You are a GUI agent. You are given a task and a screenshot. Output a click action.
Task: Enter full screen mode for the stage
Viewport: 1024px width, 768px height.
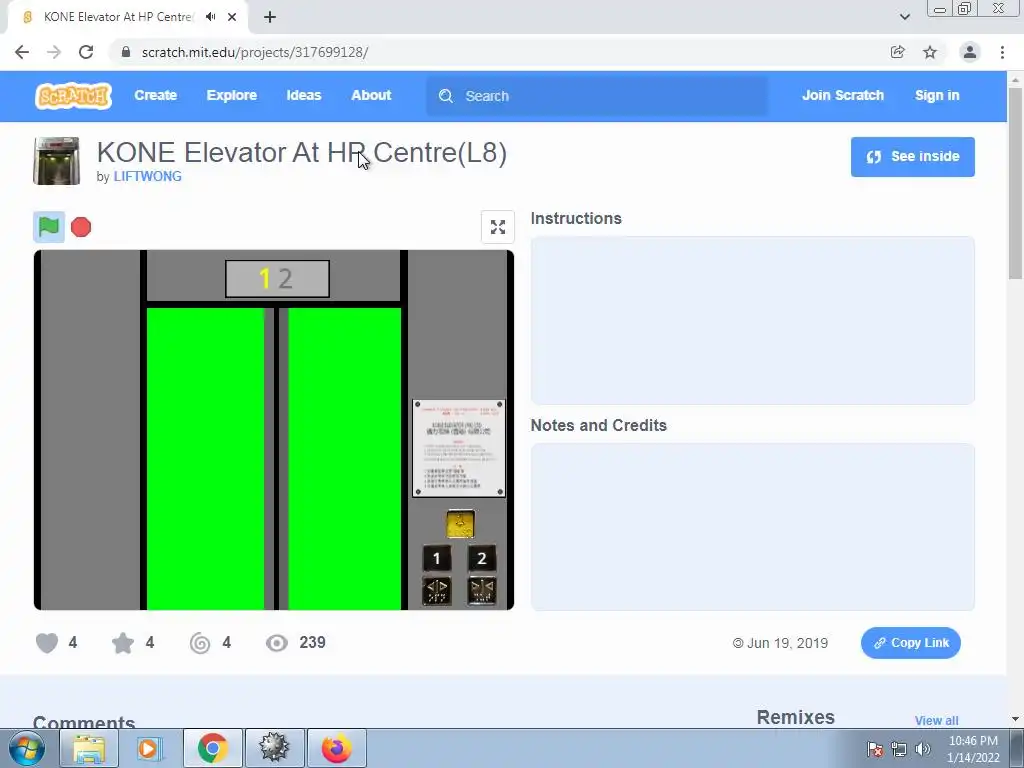(498, 227)
